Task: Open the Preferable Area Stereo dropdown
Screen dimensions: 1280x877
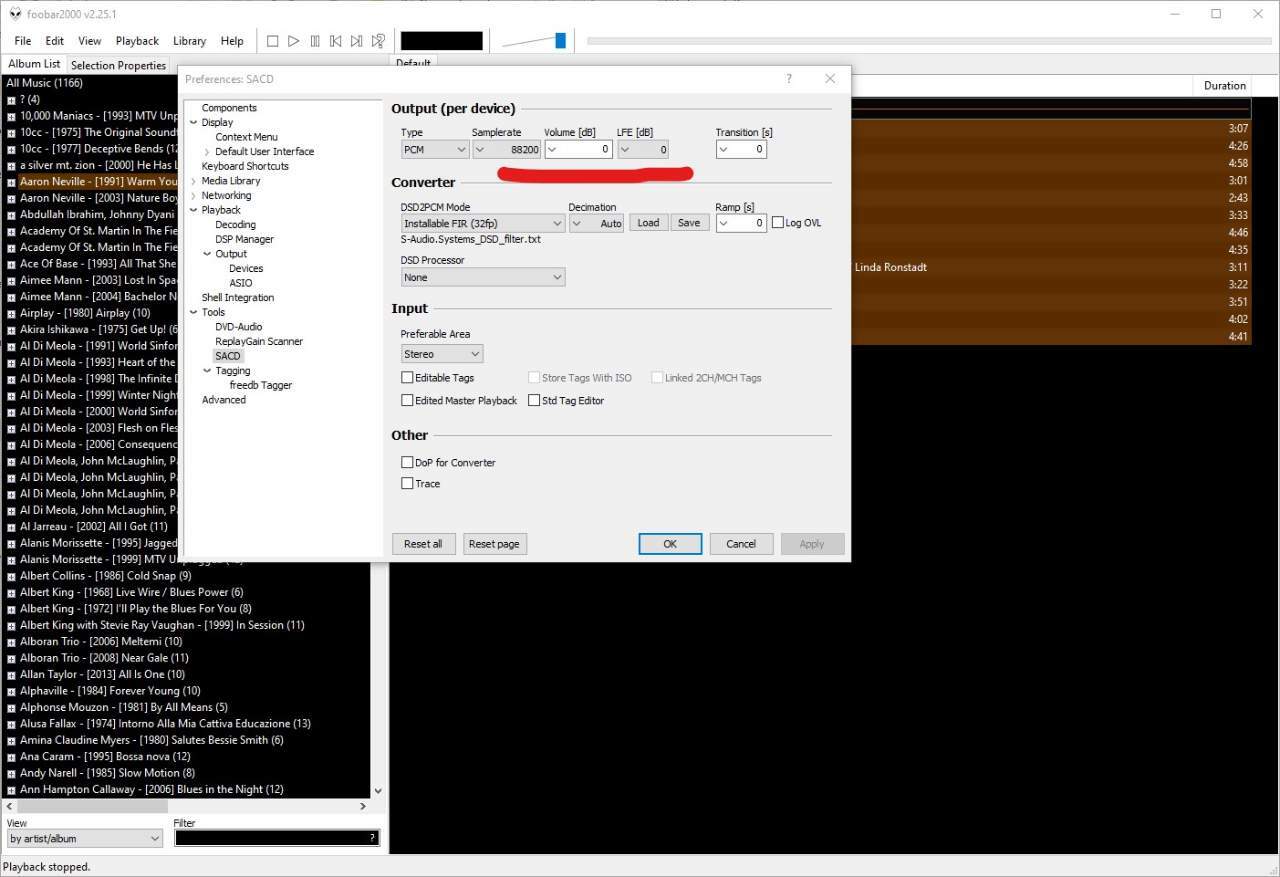Action: (442, 354)
